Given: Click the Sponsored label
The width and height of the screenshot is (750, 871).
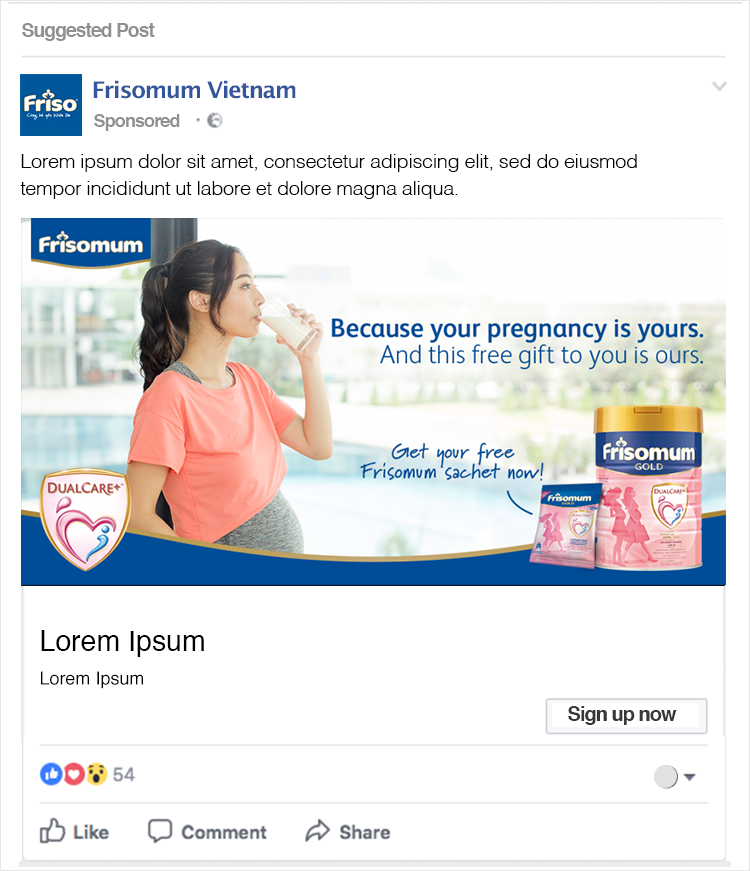Looking at the screenshot, I should 137,121.
